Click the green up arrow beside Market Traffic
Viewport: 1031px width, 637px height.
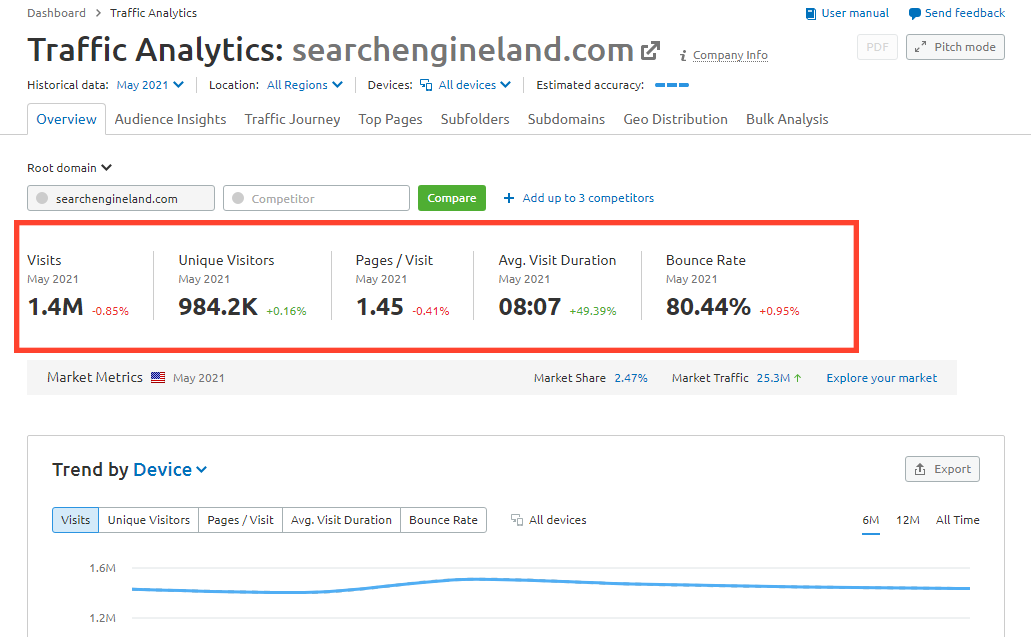pyautogui.click(x=798, y=378)
